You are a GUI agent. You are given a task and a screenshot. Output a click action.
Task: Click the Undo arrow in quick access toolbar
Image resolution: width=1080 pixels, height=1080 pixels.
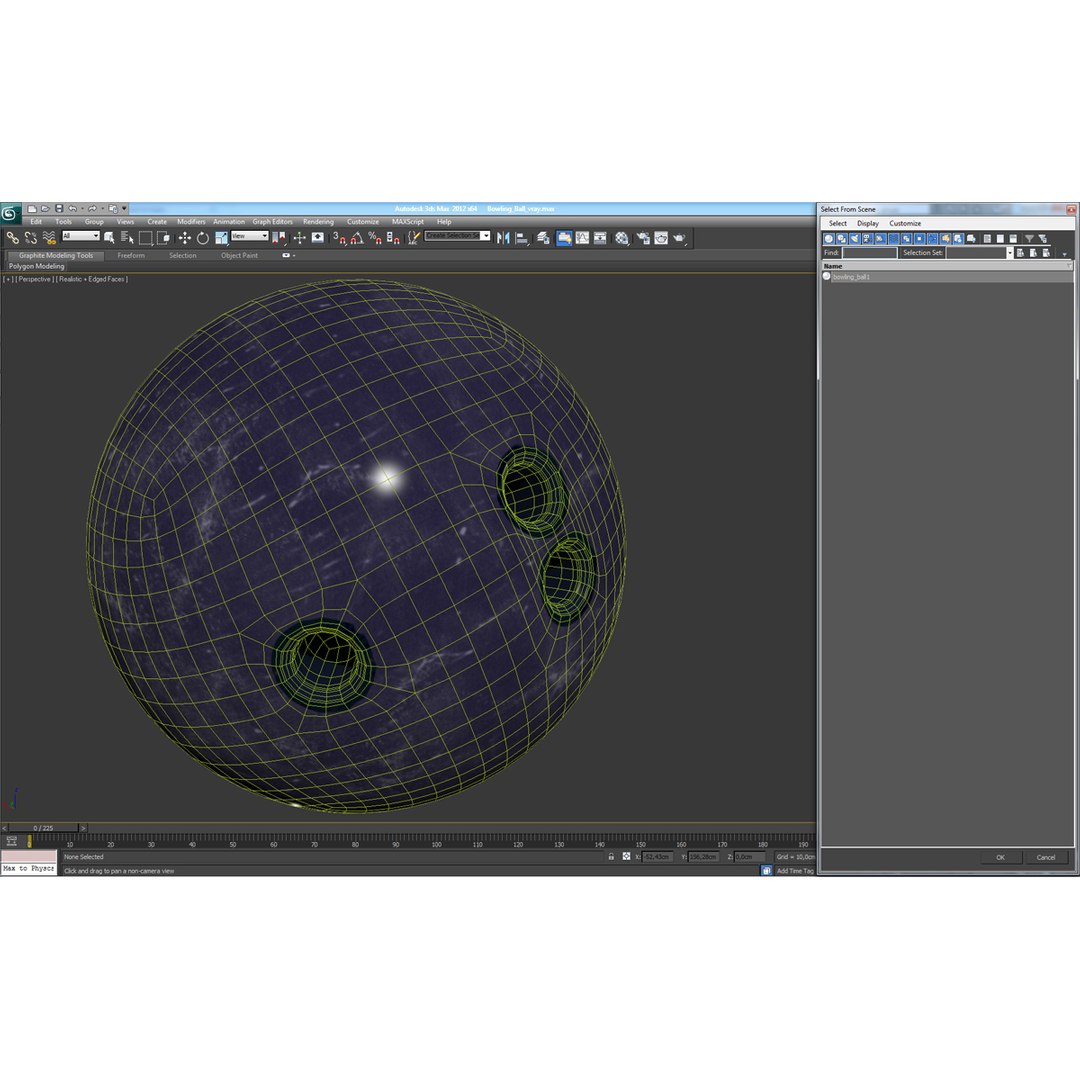tap(72, 209)
